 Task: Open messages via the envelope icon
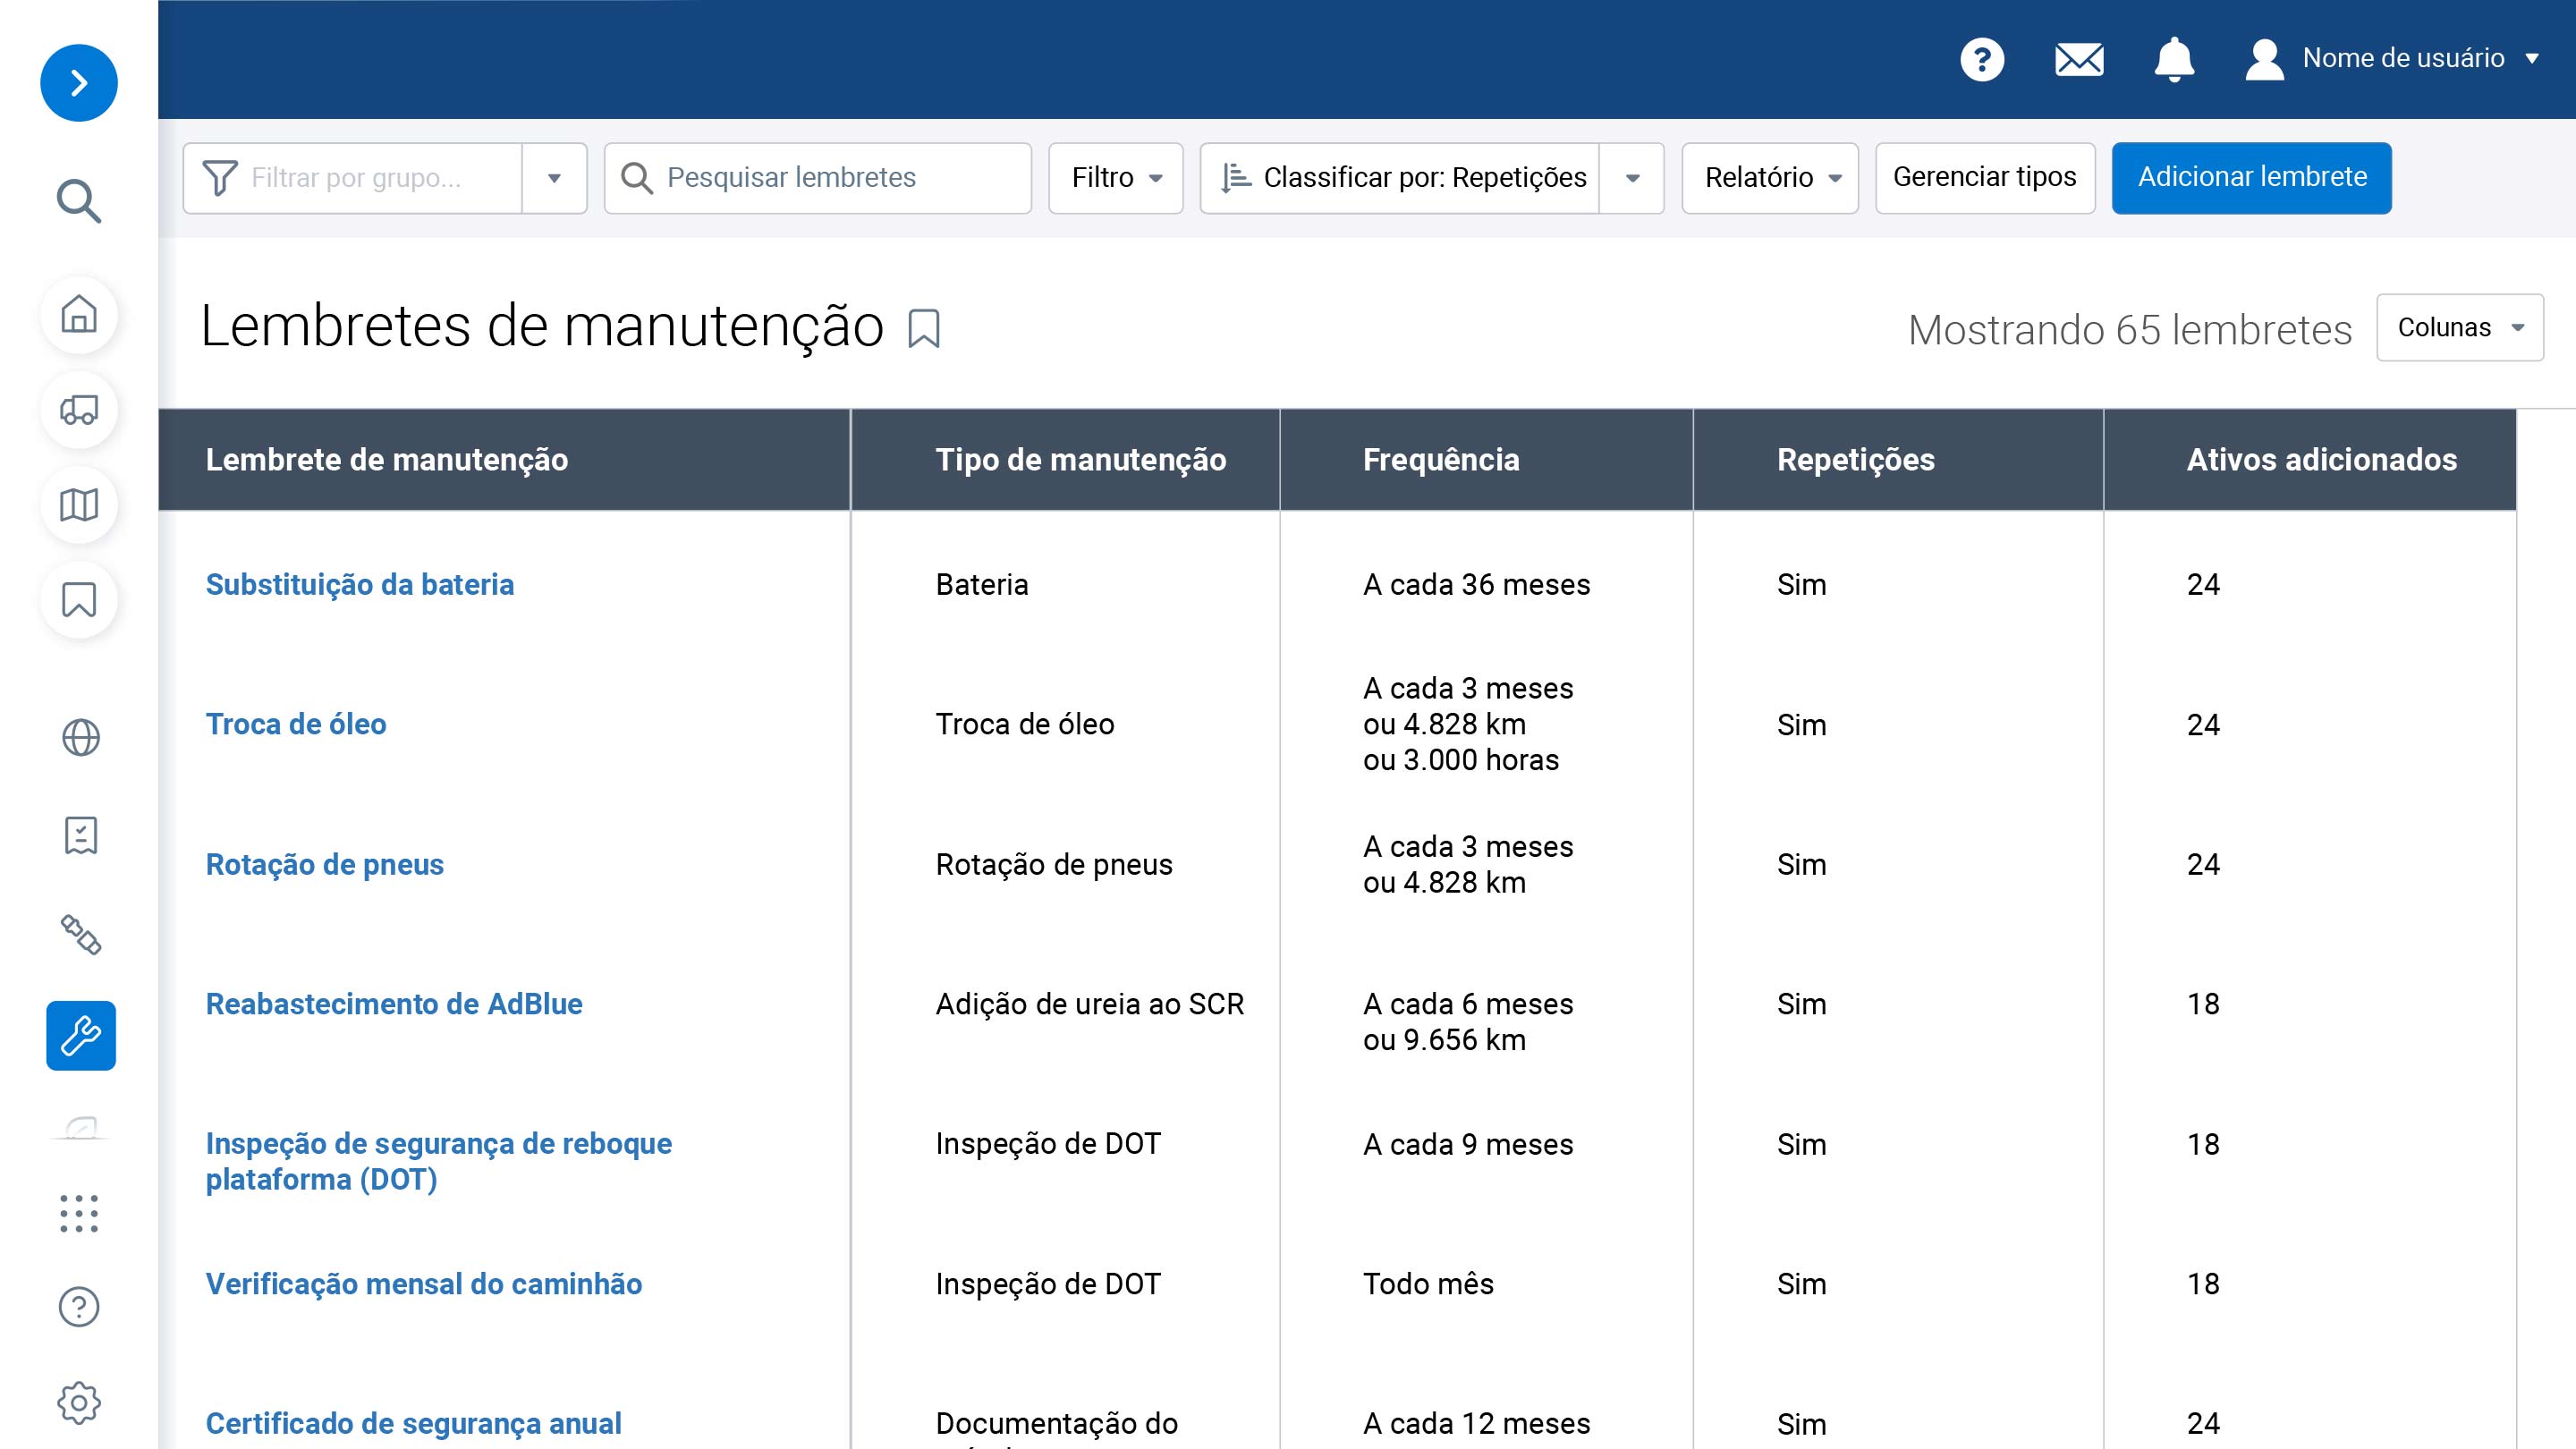point(2078,58)
